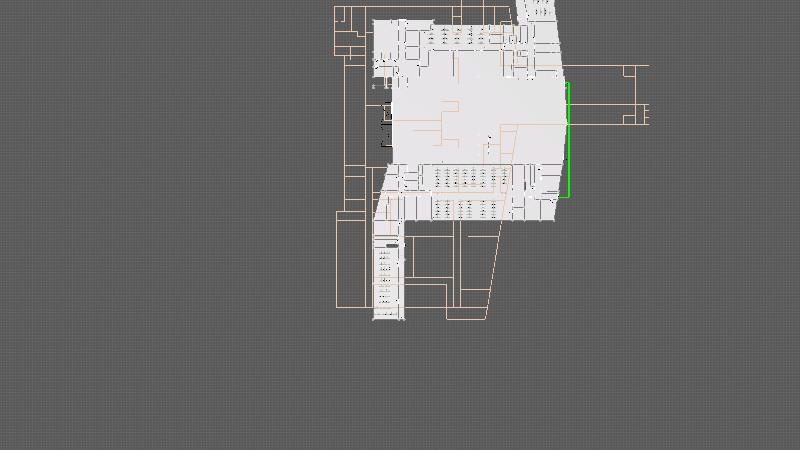Click the small dark pill-shaped object in the bottom-left wing
The height and width of the screenshot is (450, 800).
click(392, 245)
